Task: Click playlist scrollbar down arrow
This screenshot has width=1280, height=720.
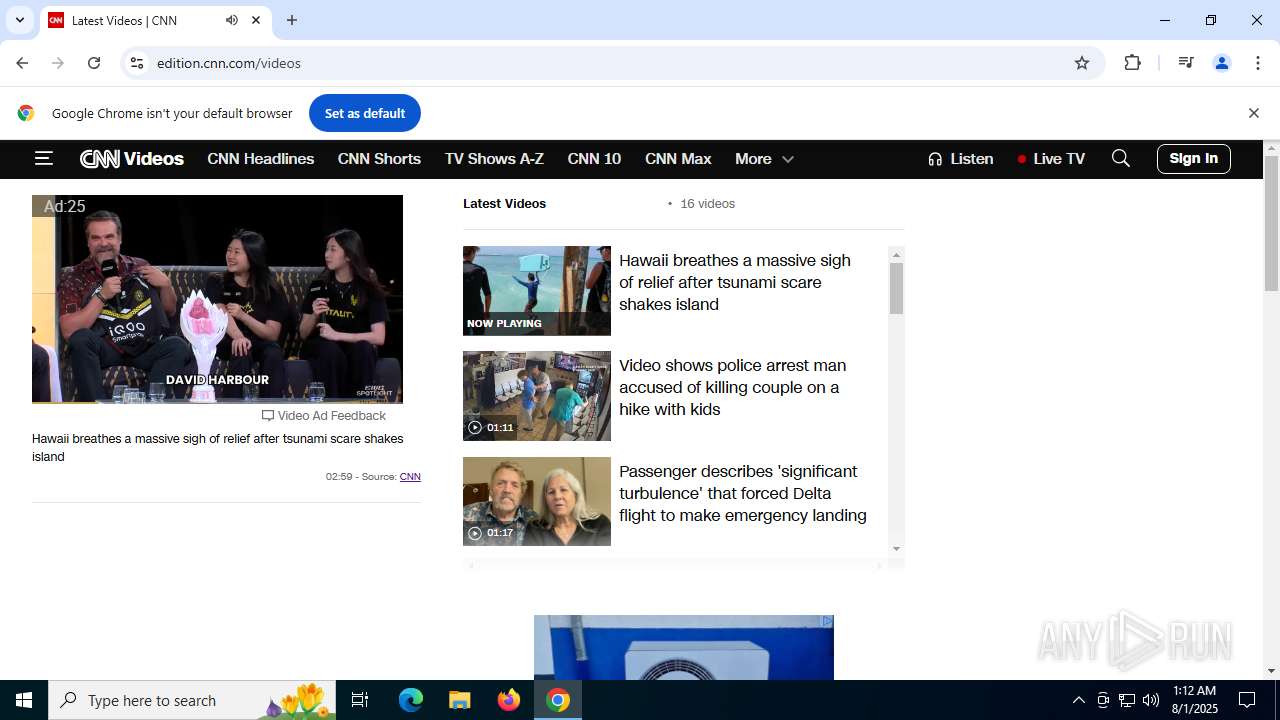Action: click(x=896, y=548)
